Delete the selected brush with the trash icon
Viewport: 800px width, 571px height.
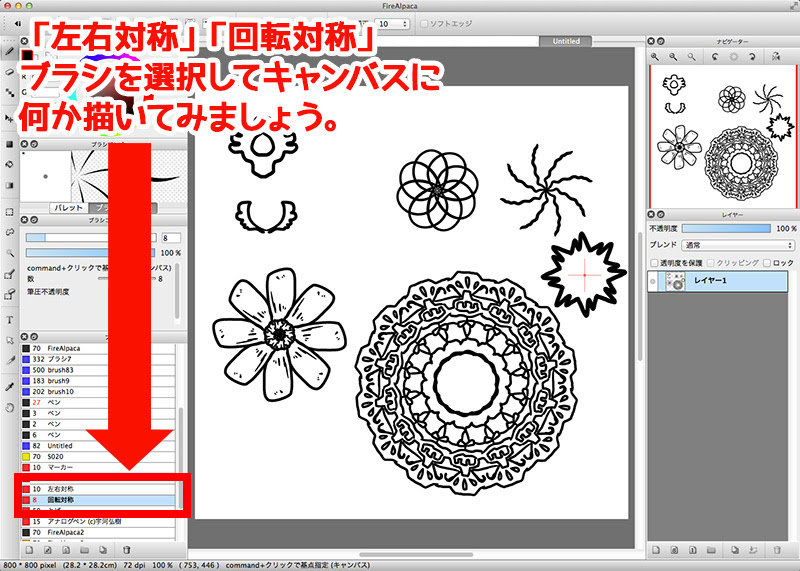coord(127,550)
